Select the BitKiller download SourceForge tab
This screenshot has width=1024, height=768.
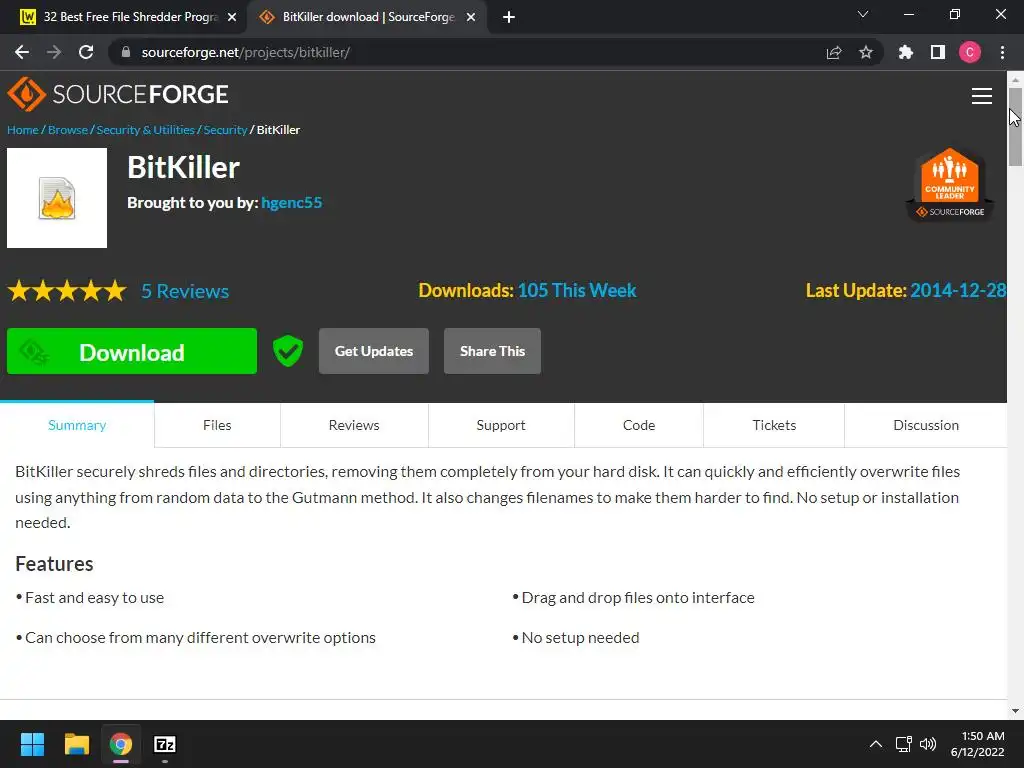point(366,17)
